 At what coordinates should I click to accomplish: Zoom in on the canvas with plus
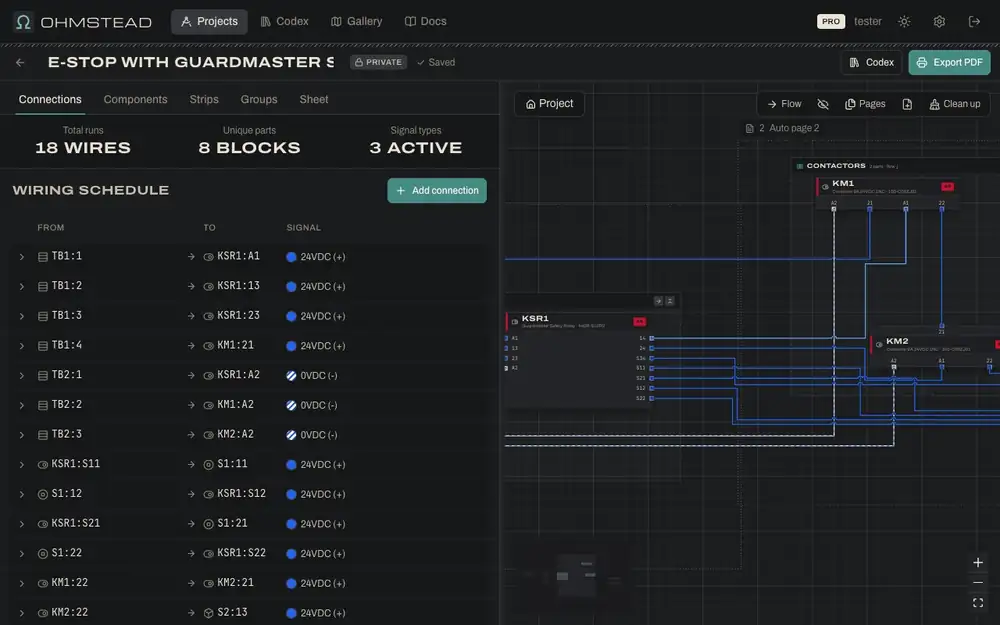[978, 562]
